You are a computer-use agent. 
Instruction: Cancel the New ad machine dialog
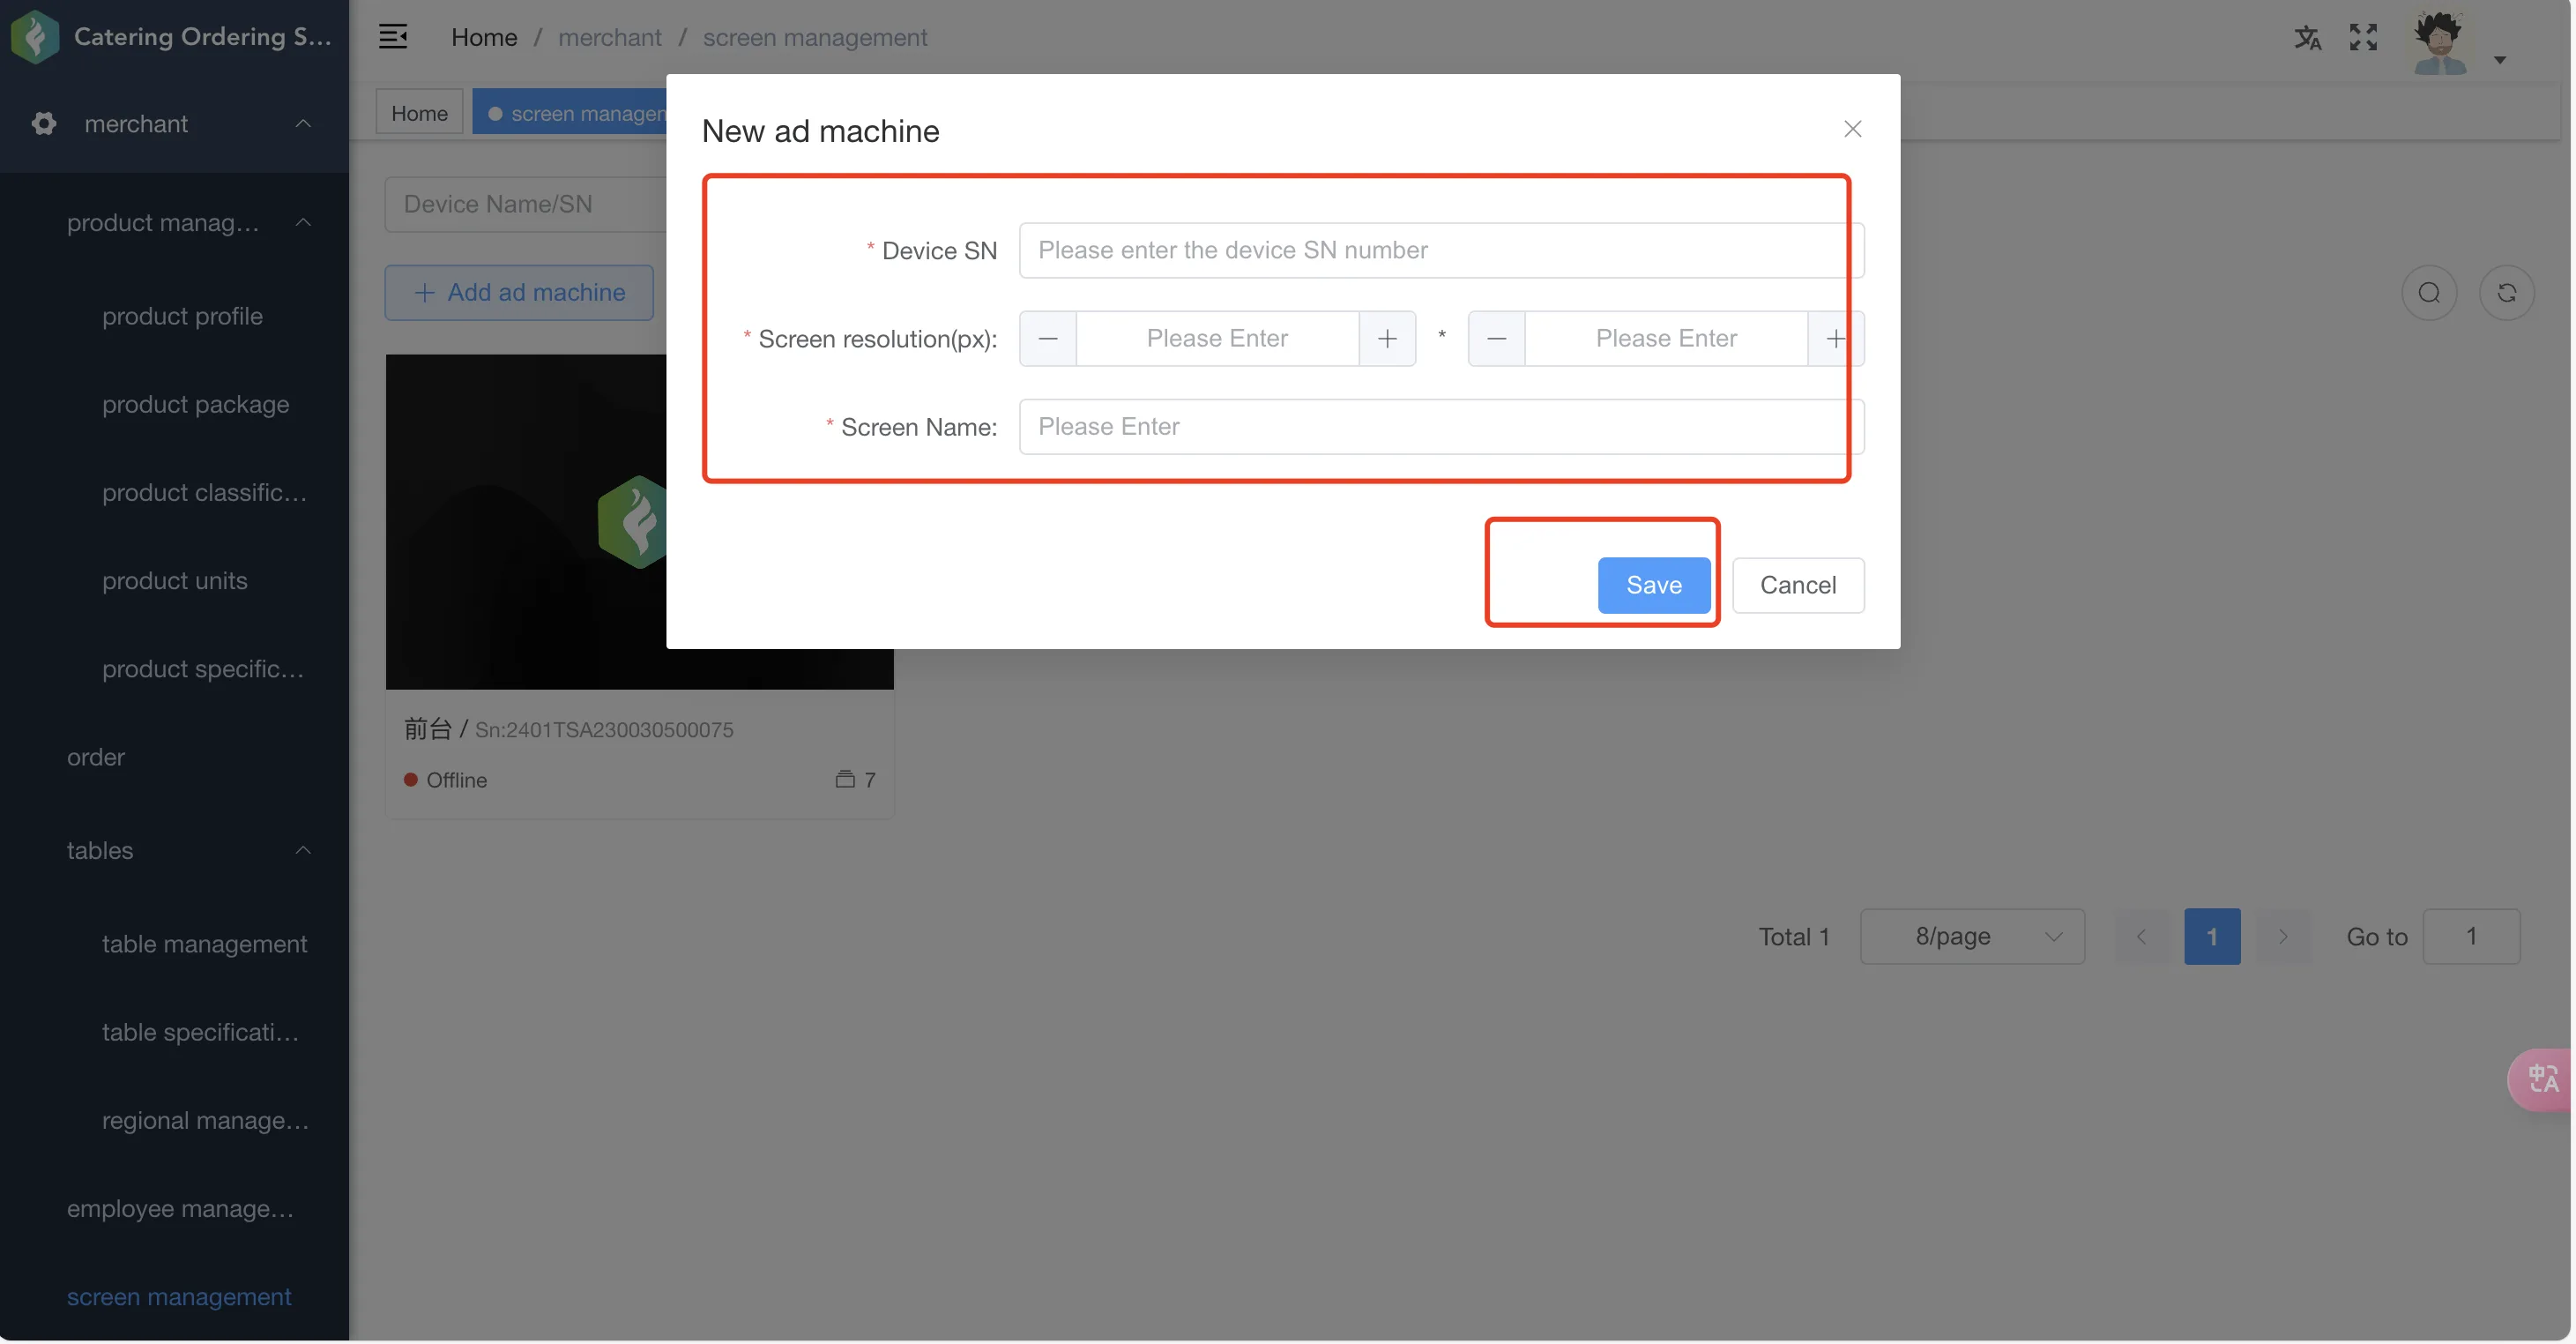1797,585
